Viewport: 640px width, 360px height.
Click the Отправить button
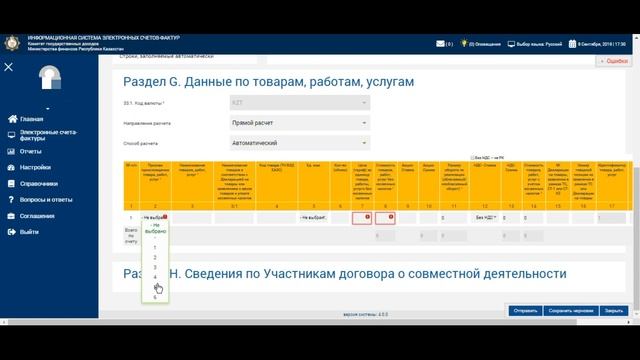(525, 311)
